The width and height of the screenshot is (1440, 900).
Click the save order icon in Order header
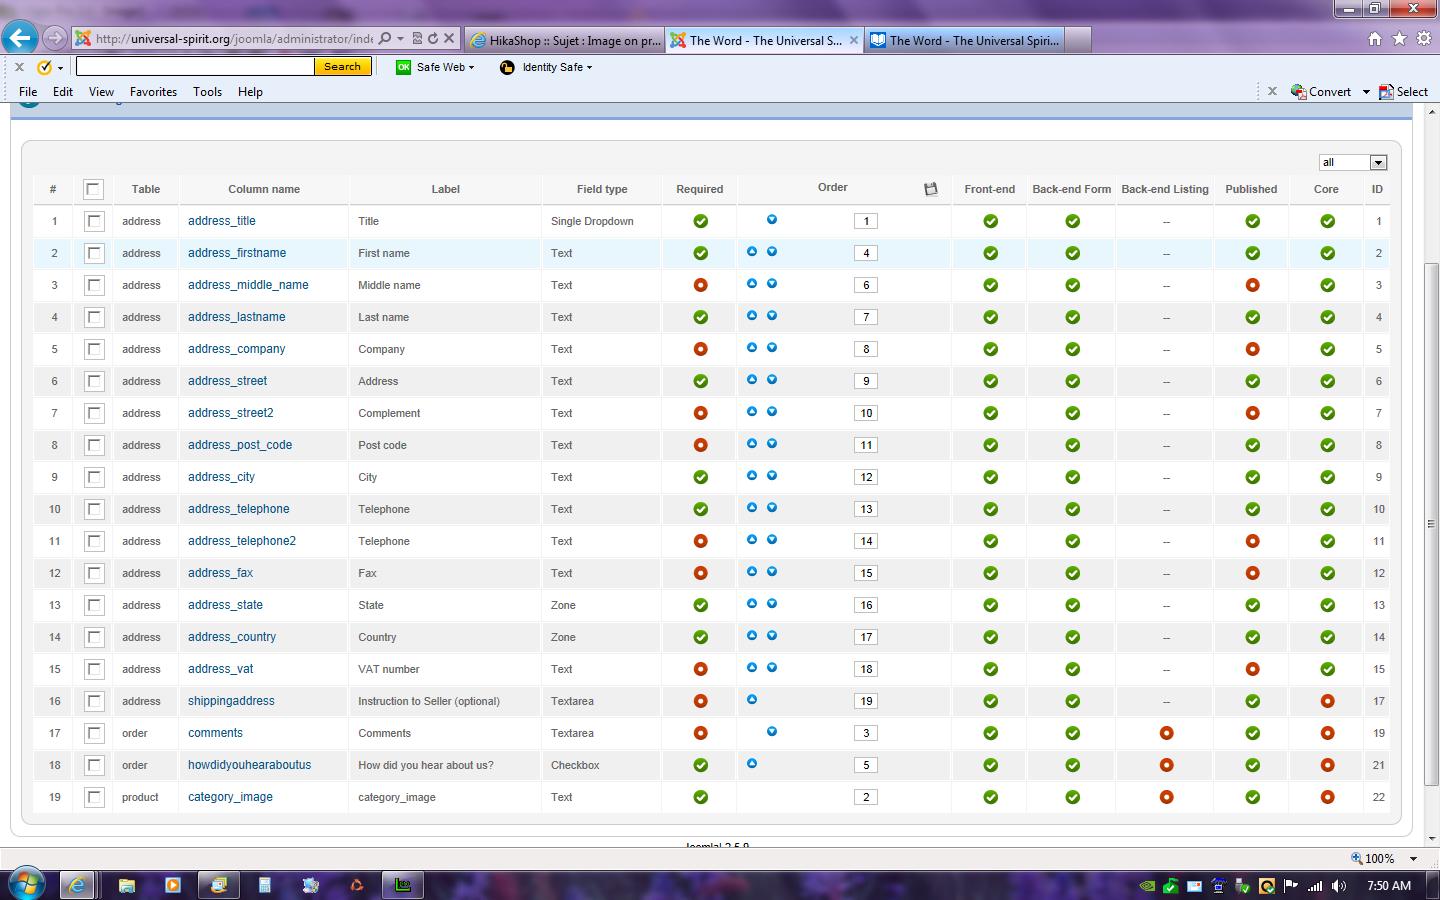[x=930, y=189]
